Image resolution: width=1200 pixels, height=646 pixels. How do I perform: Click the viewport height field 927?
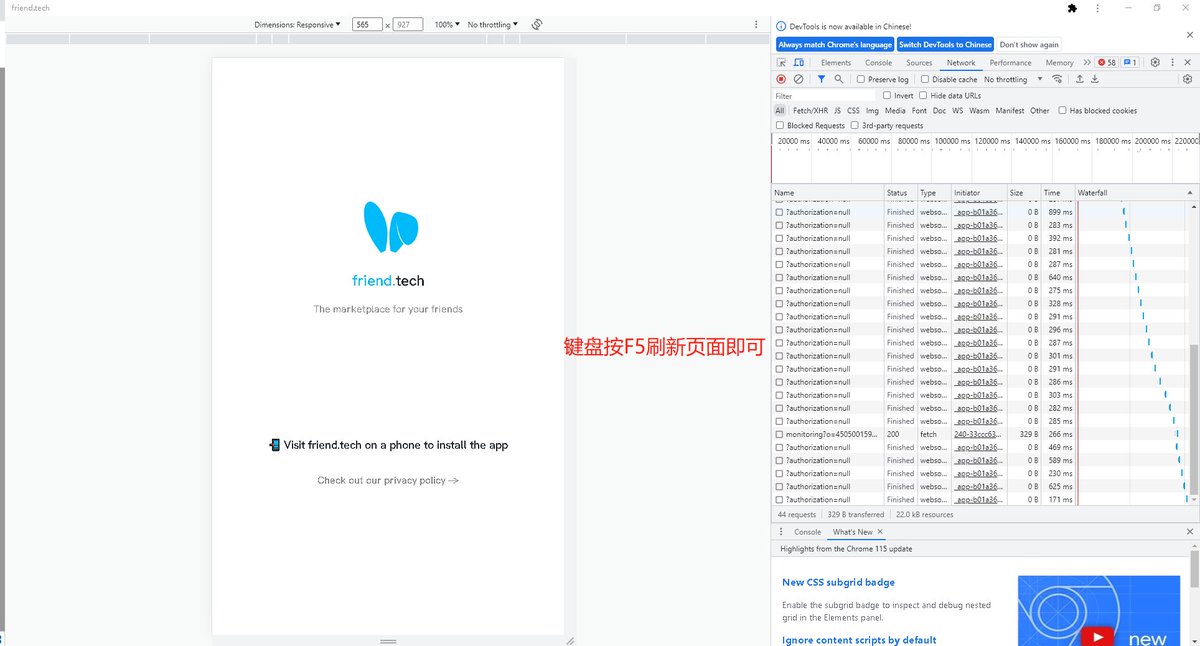pos(408,24)
